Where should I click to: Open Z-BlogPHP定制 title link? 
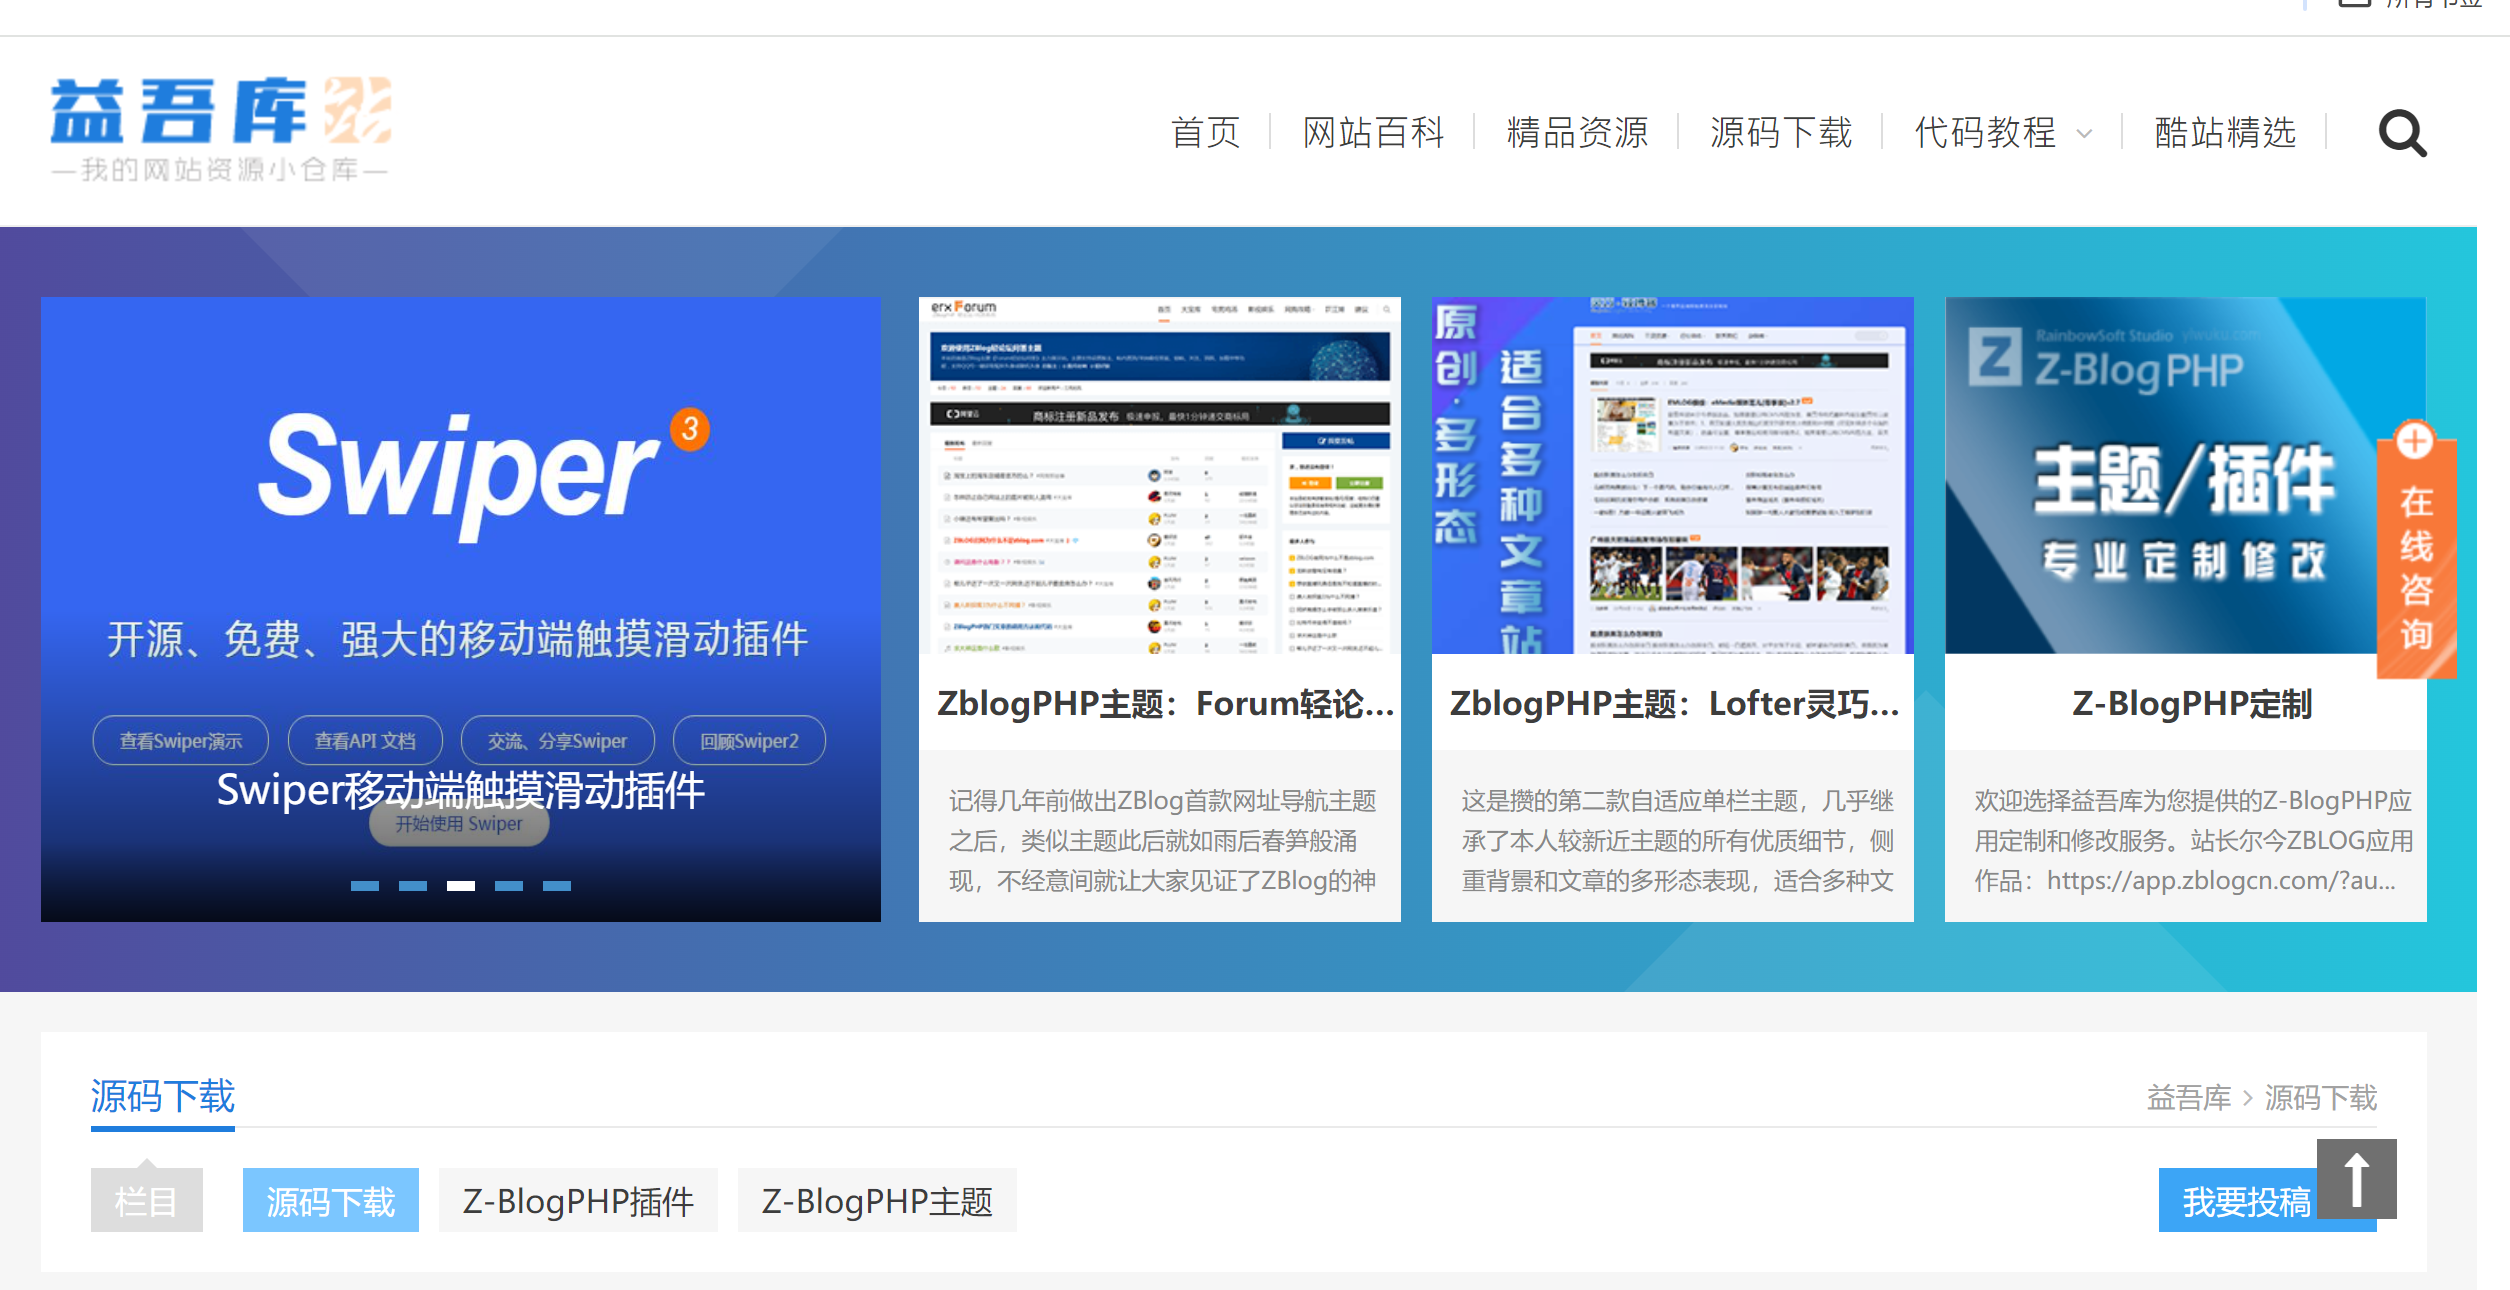[x=2192, y=704]
